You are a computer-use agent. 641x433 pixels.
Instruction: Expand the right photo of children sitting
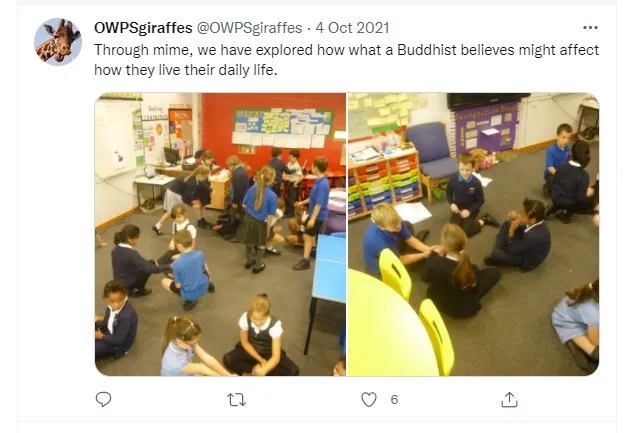pyautogui.click(x=473, y=234)
